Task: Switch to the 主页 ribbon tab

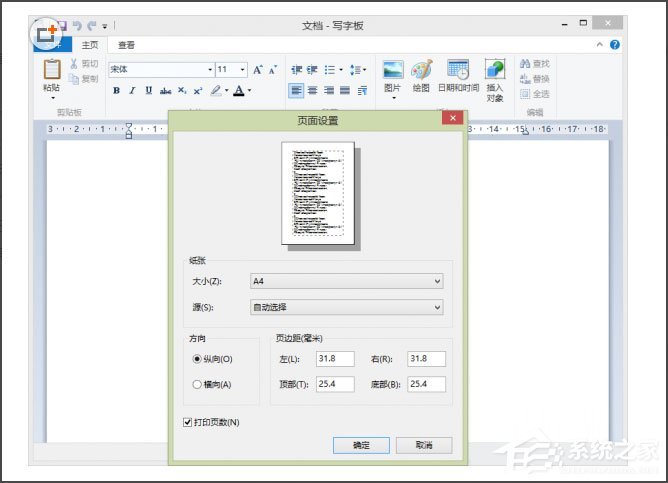Action: point(89,45)
